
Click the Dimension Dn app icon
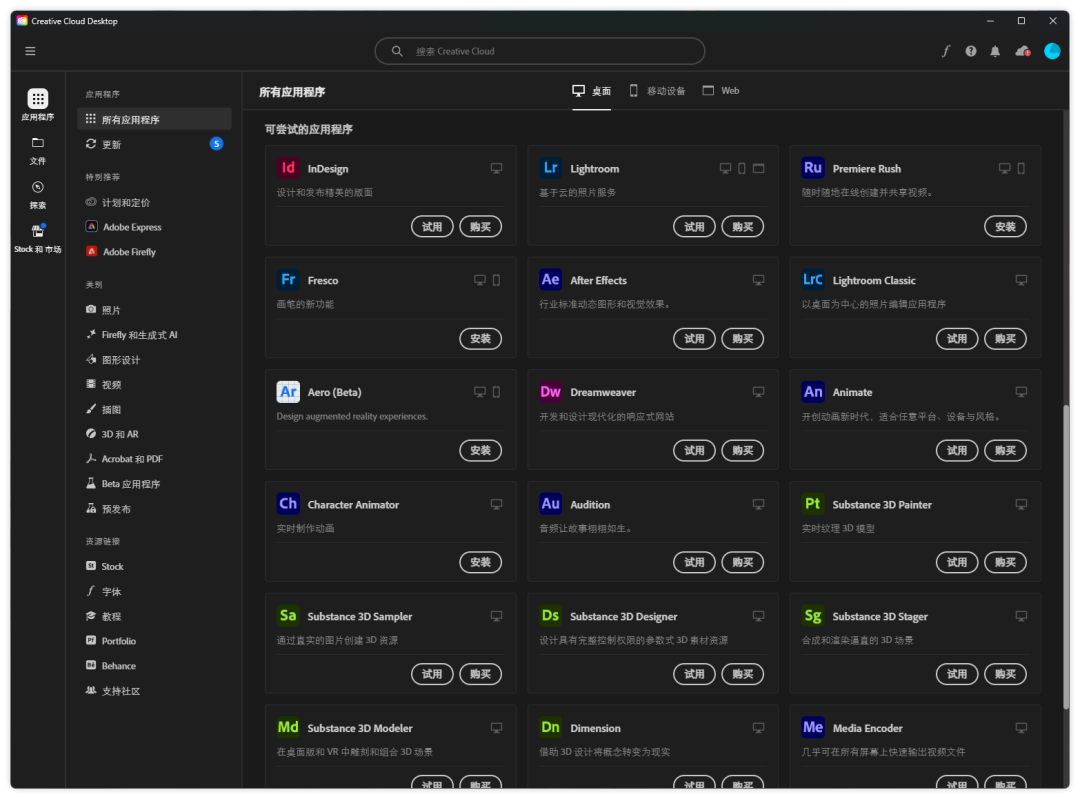pos(550,727)
